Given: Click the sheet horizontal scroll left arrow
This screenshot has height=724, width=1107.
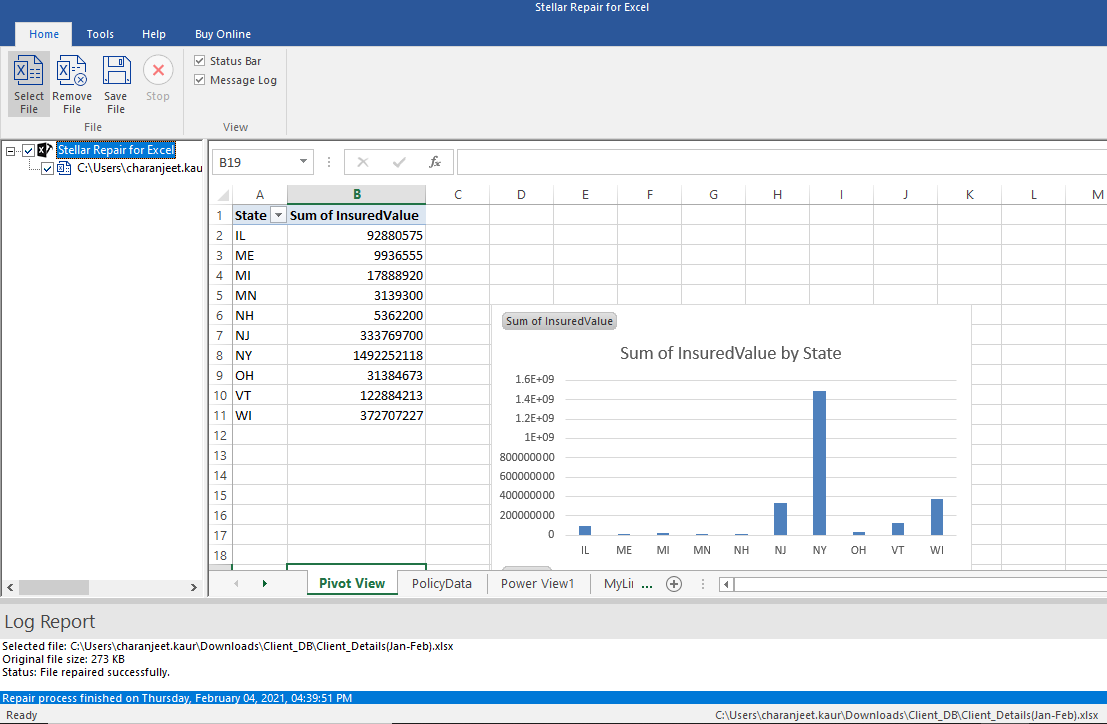Looking at the screenshot, I should 726,584.
